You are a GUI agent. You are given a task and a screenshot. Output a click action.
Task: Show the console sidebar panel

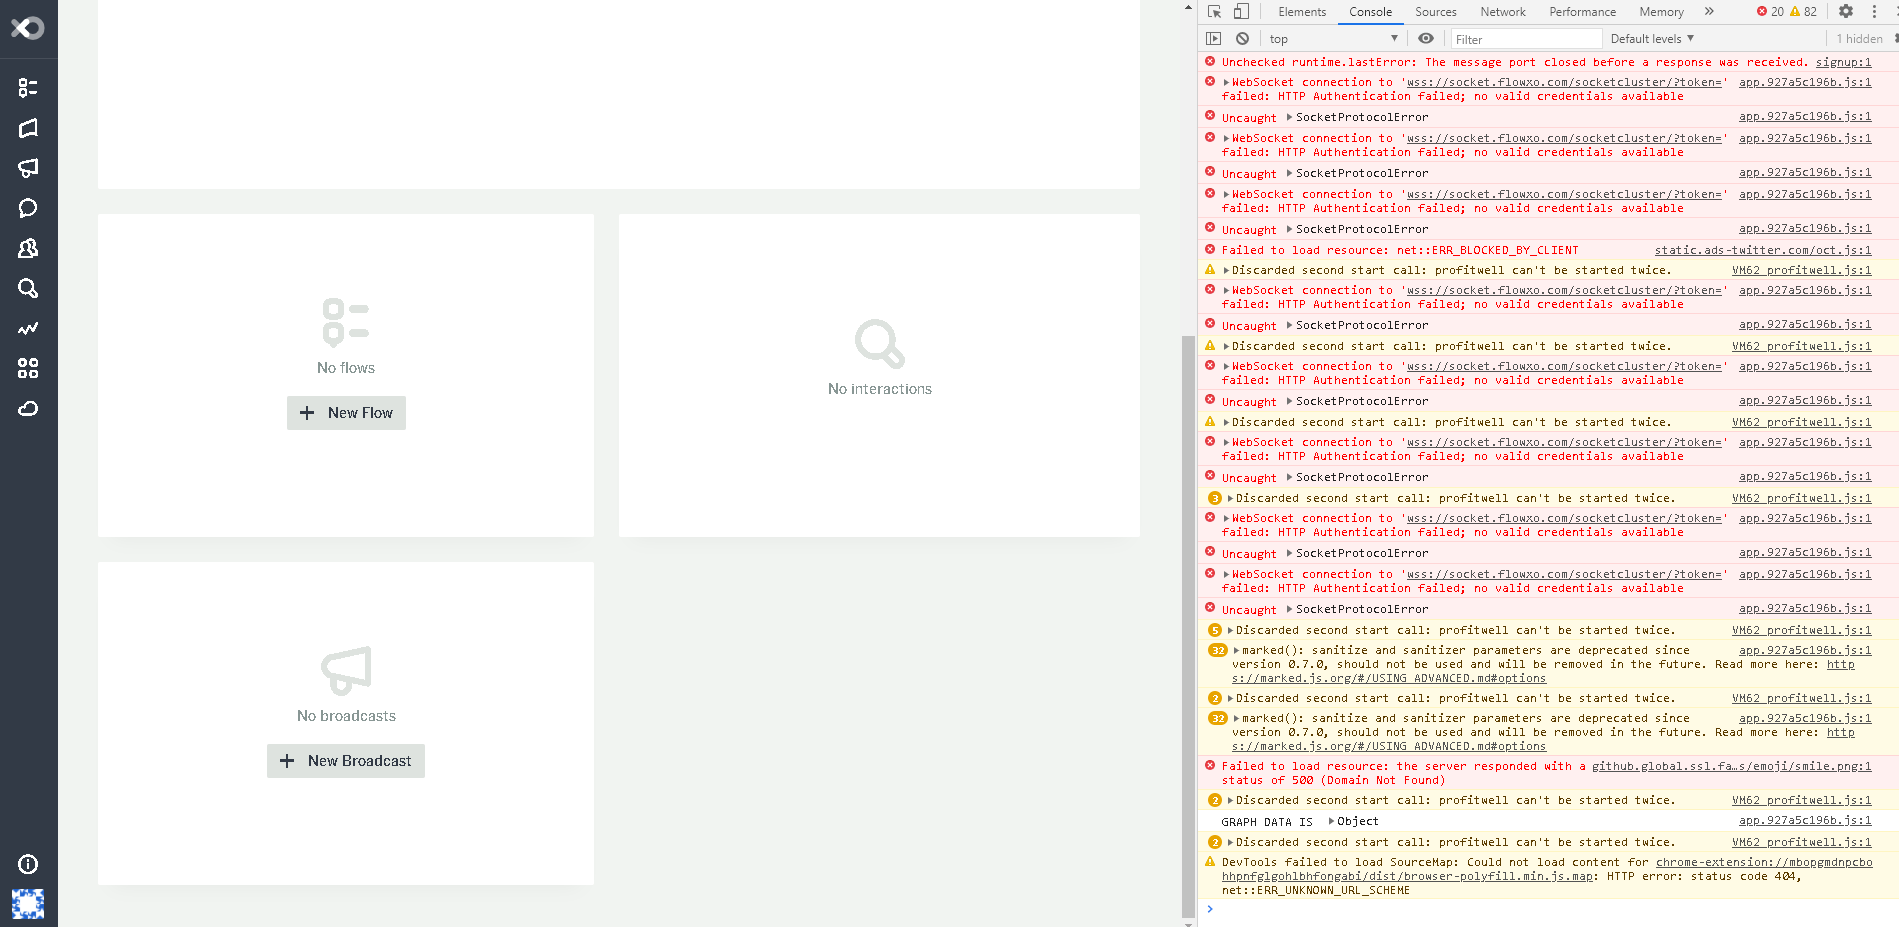1213,39
